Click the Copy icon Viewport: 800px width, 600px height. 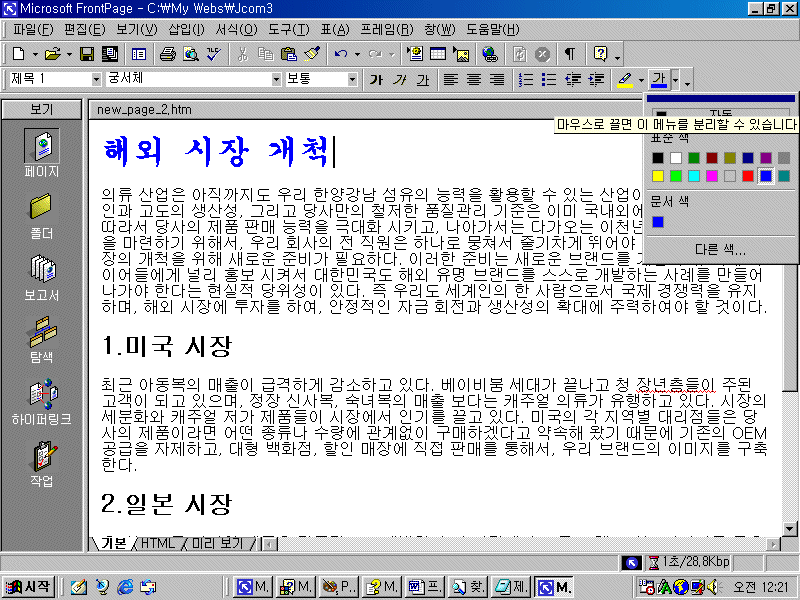point(265,54)
